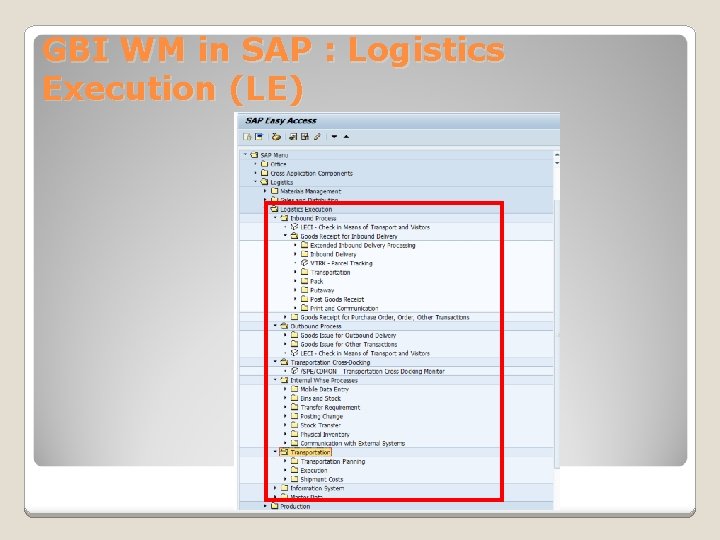
Task: Click the Delete Favorites toolbar icon
Action: pyautogui.click(x=305, y=137)
